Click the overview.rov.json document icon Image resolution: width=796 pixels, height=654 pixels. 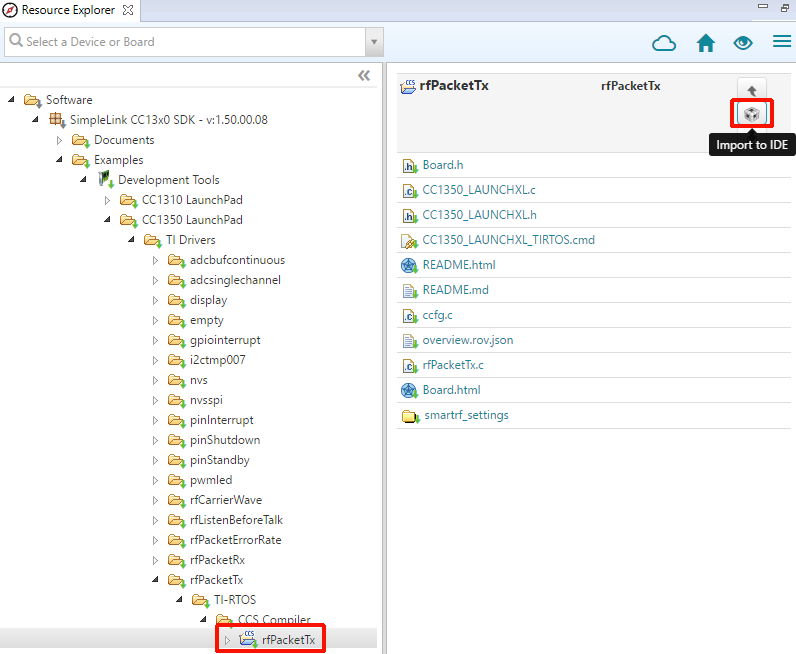click(409, 341)
